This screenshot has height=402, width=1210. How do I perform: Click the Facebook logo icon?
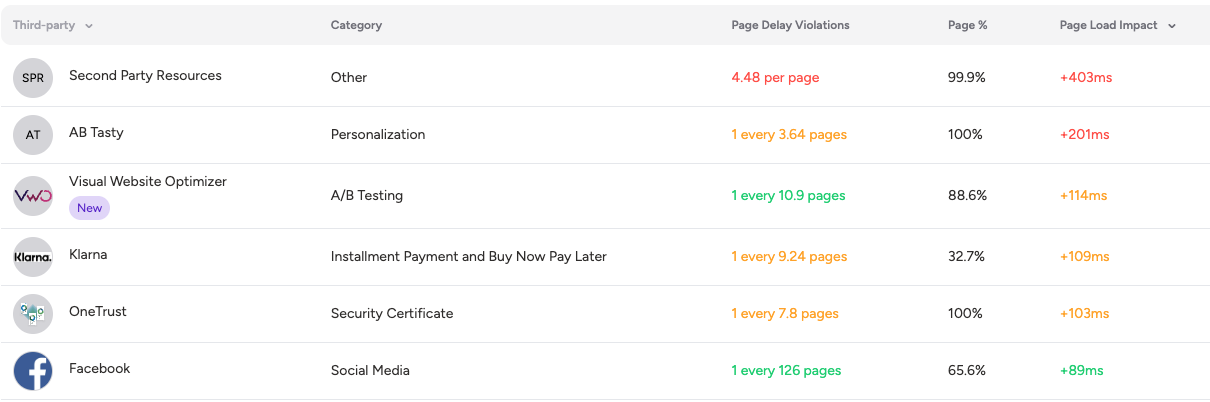tap(33, 371)
